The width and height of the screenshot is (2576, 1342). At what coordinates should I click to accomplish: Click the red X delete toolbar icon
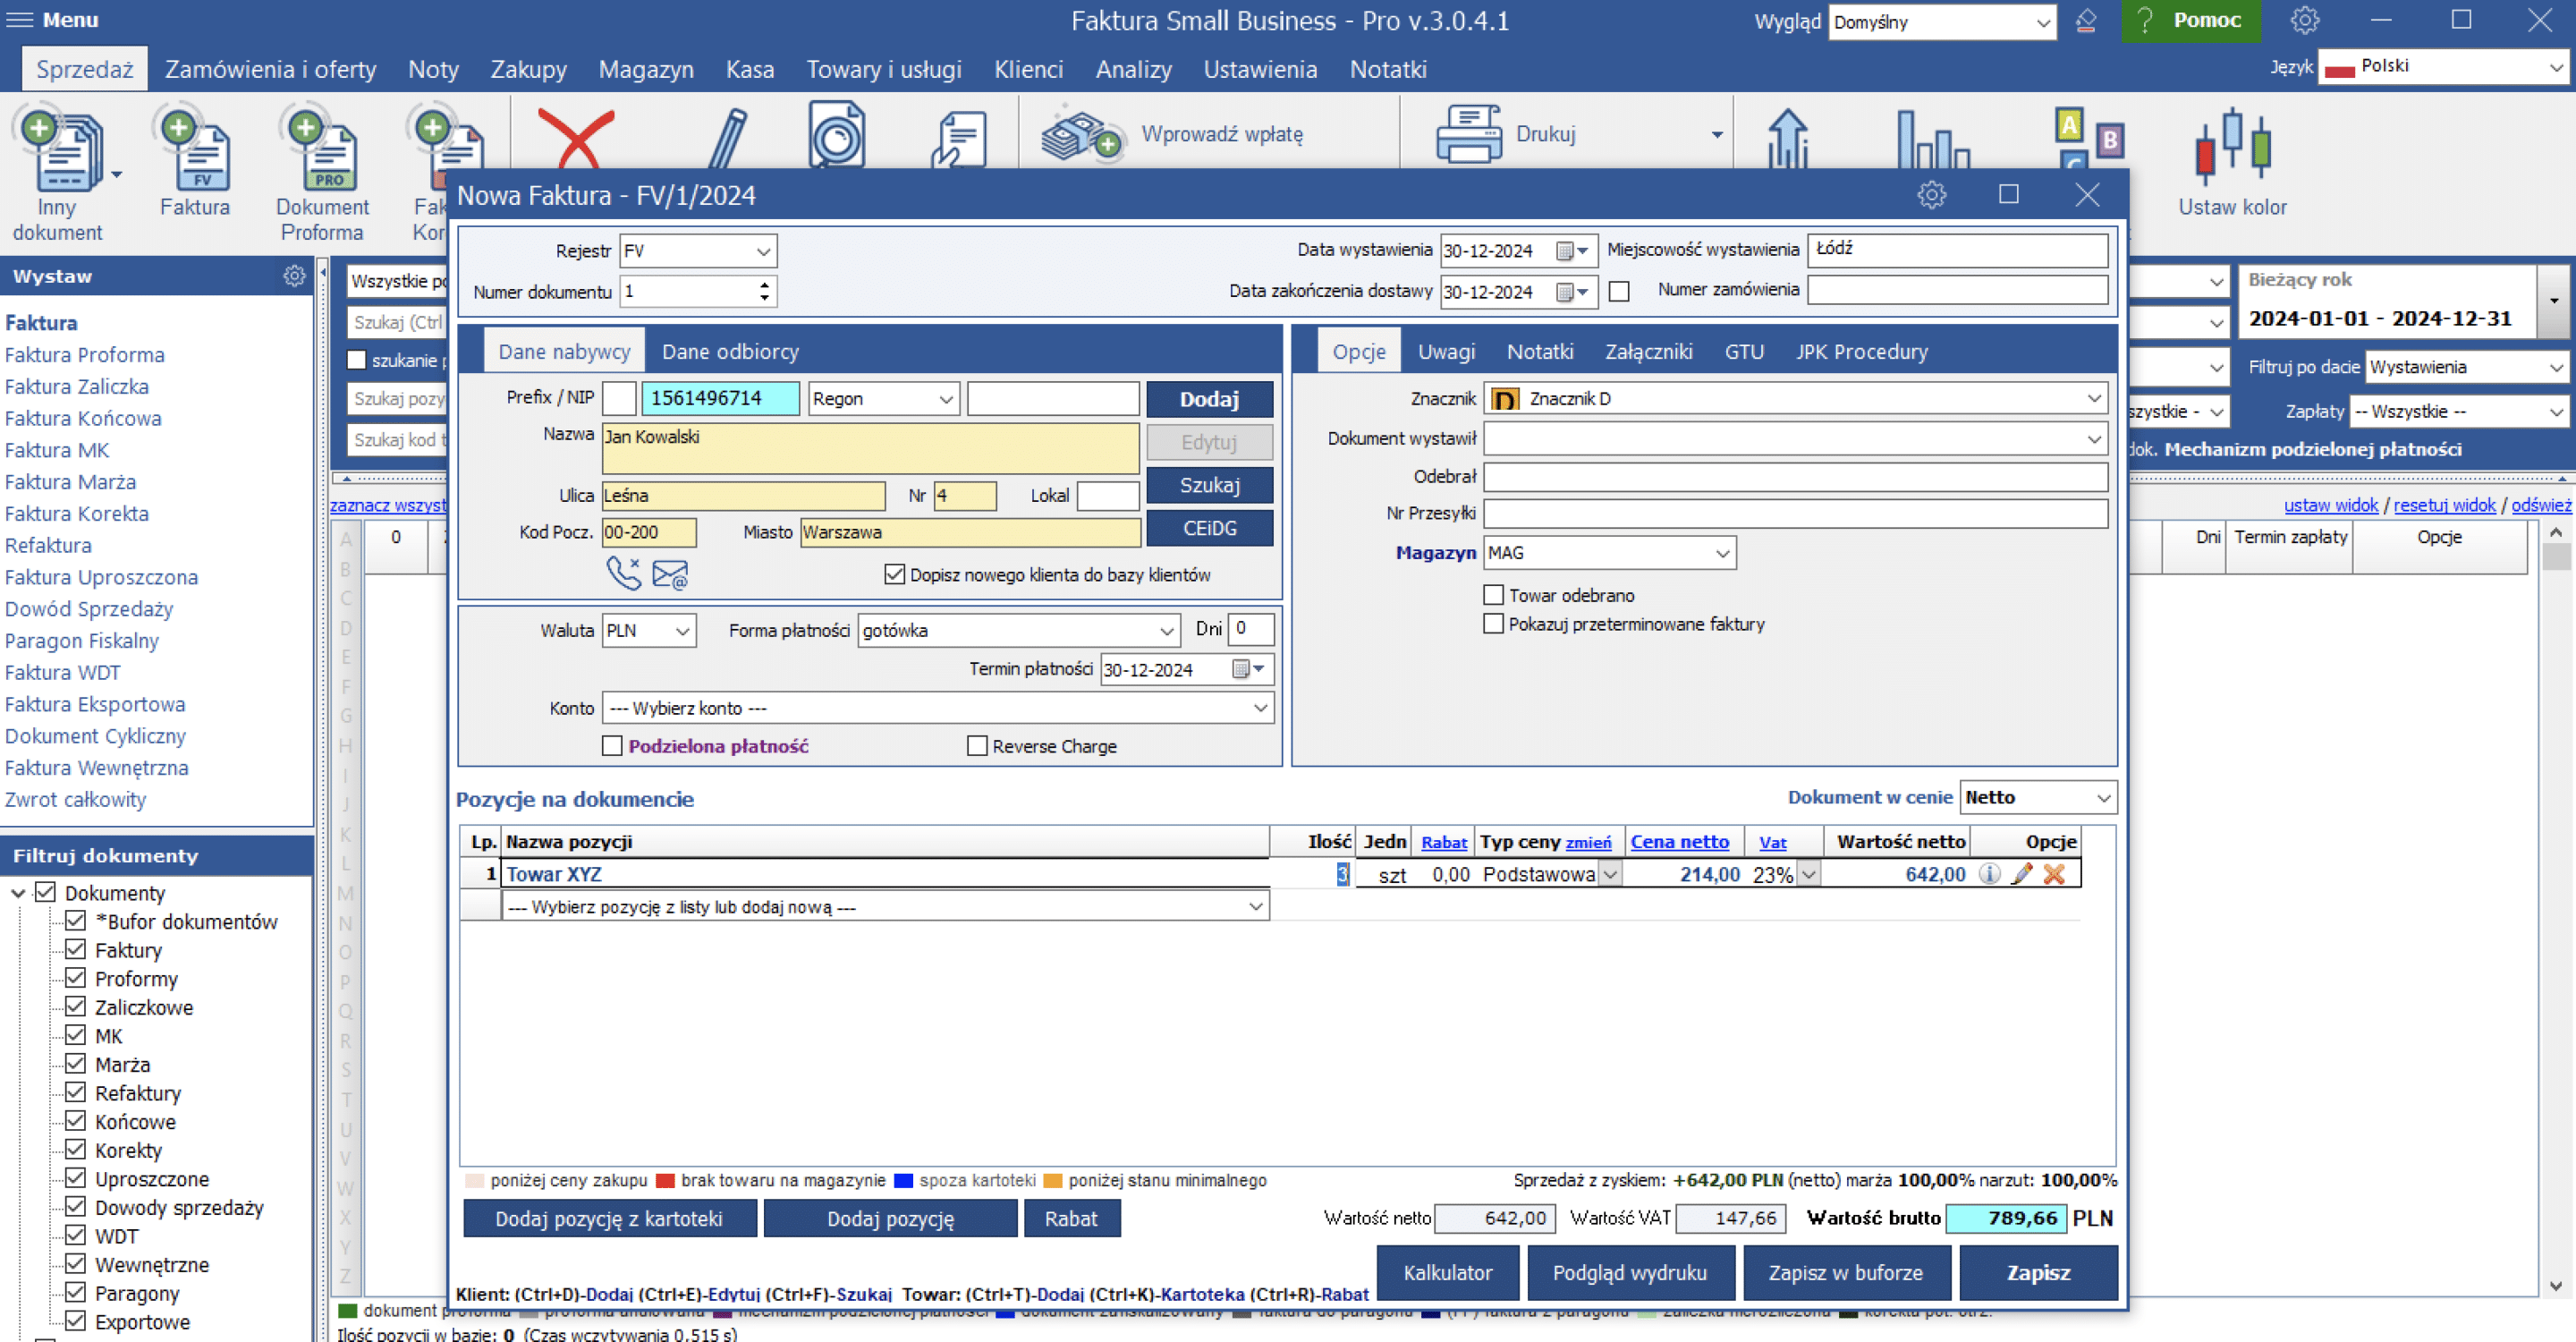pyautogui.click(x=576, y=138)
